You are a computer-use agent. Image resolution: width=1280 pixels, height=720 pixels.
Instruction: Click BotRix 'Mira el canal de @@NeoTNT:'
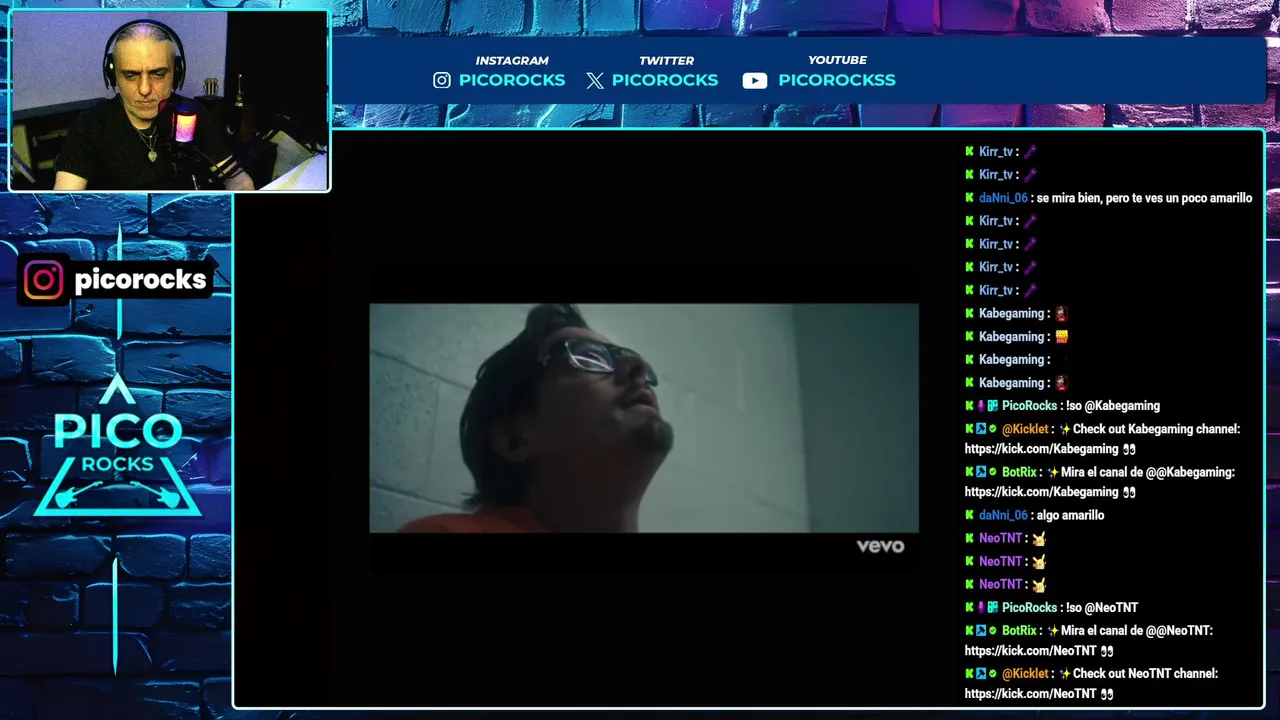1137,631
